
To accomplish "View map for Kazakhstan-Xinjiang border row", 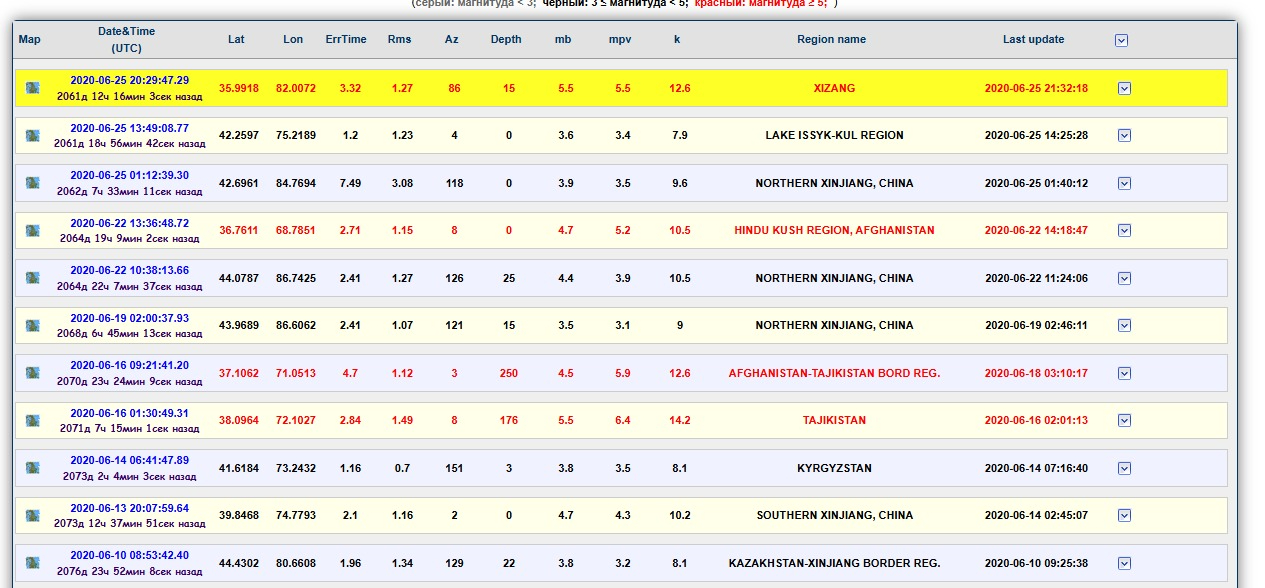I will click(33, 563).
